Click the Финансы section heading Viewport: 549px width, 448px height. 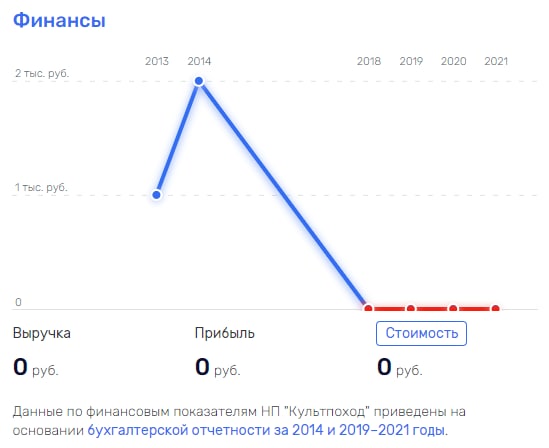pos(59,20)
